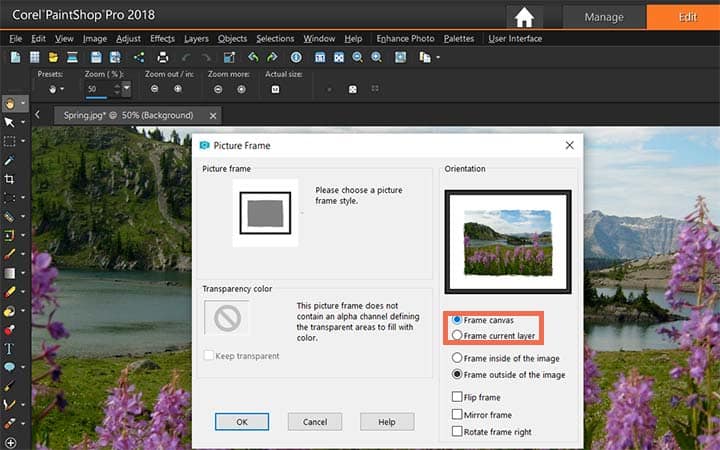Expand the Paint Brush tool flyout arrow
720x450 pixels.
pos(23,254)
